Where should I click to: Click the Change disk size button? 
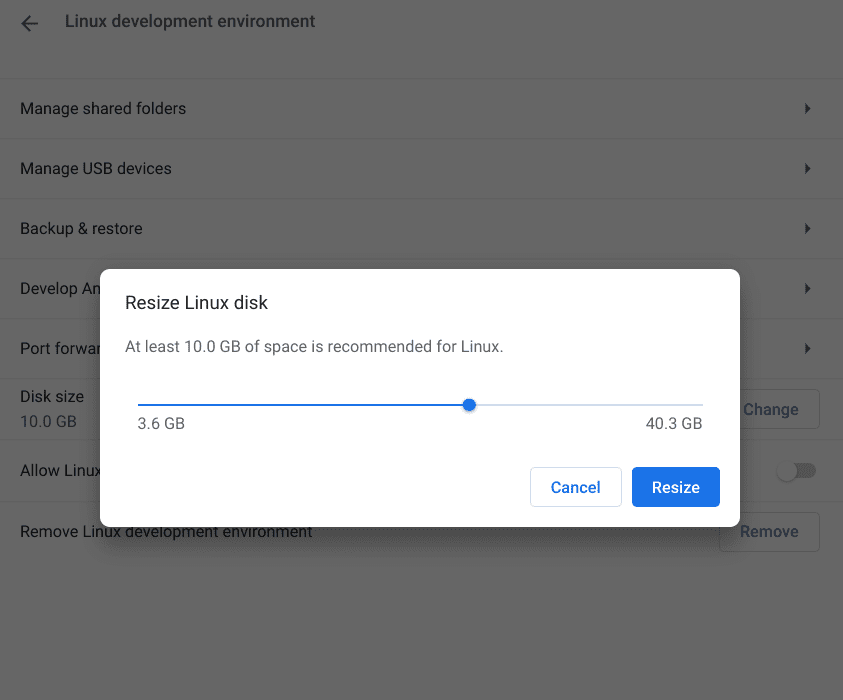tap(779, 409)
